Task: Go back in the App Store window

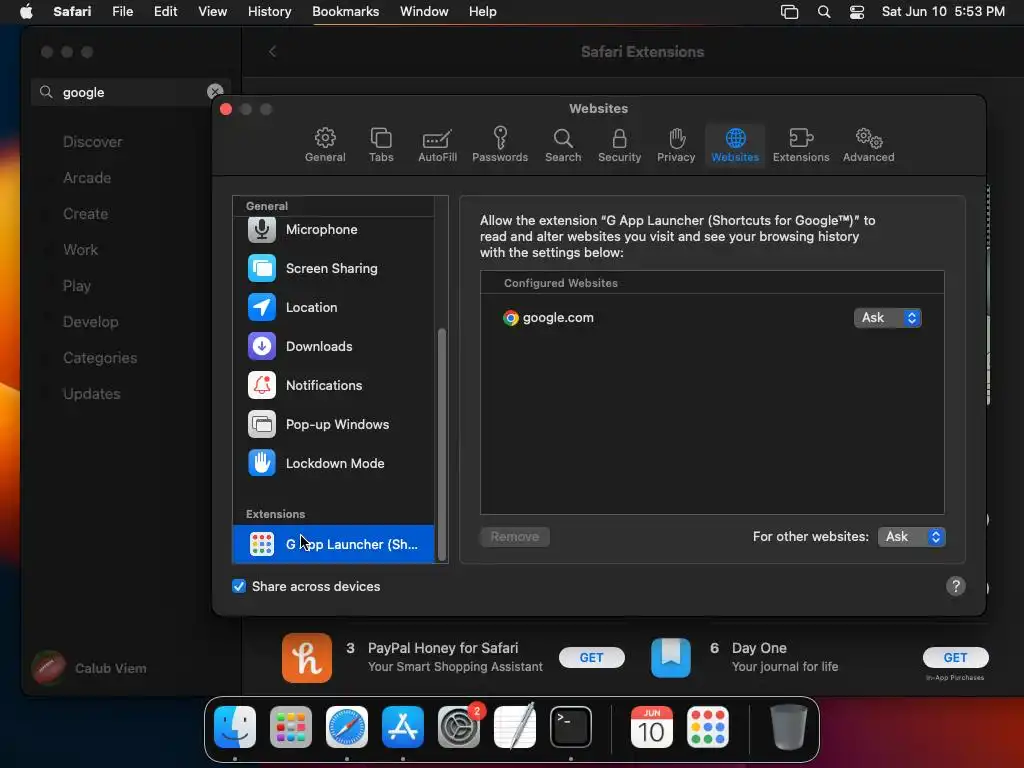Action: [x=272, y=52]
